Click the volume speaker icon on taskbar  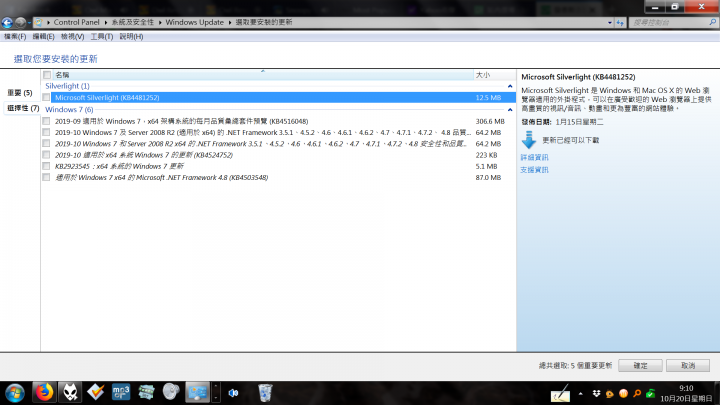[x=233, y=393]
